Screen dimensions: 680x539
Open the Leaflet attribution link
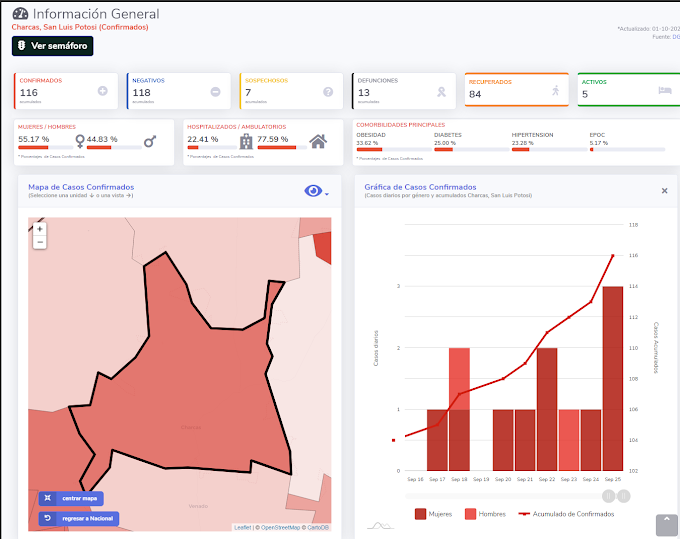tap(242, 527)
